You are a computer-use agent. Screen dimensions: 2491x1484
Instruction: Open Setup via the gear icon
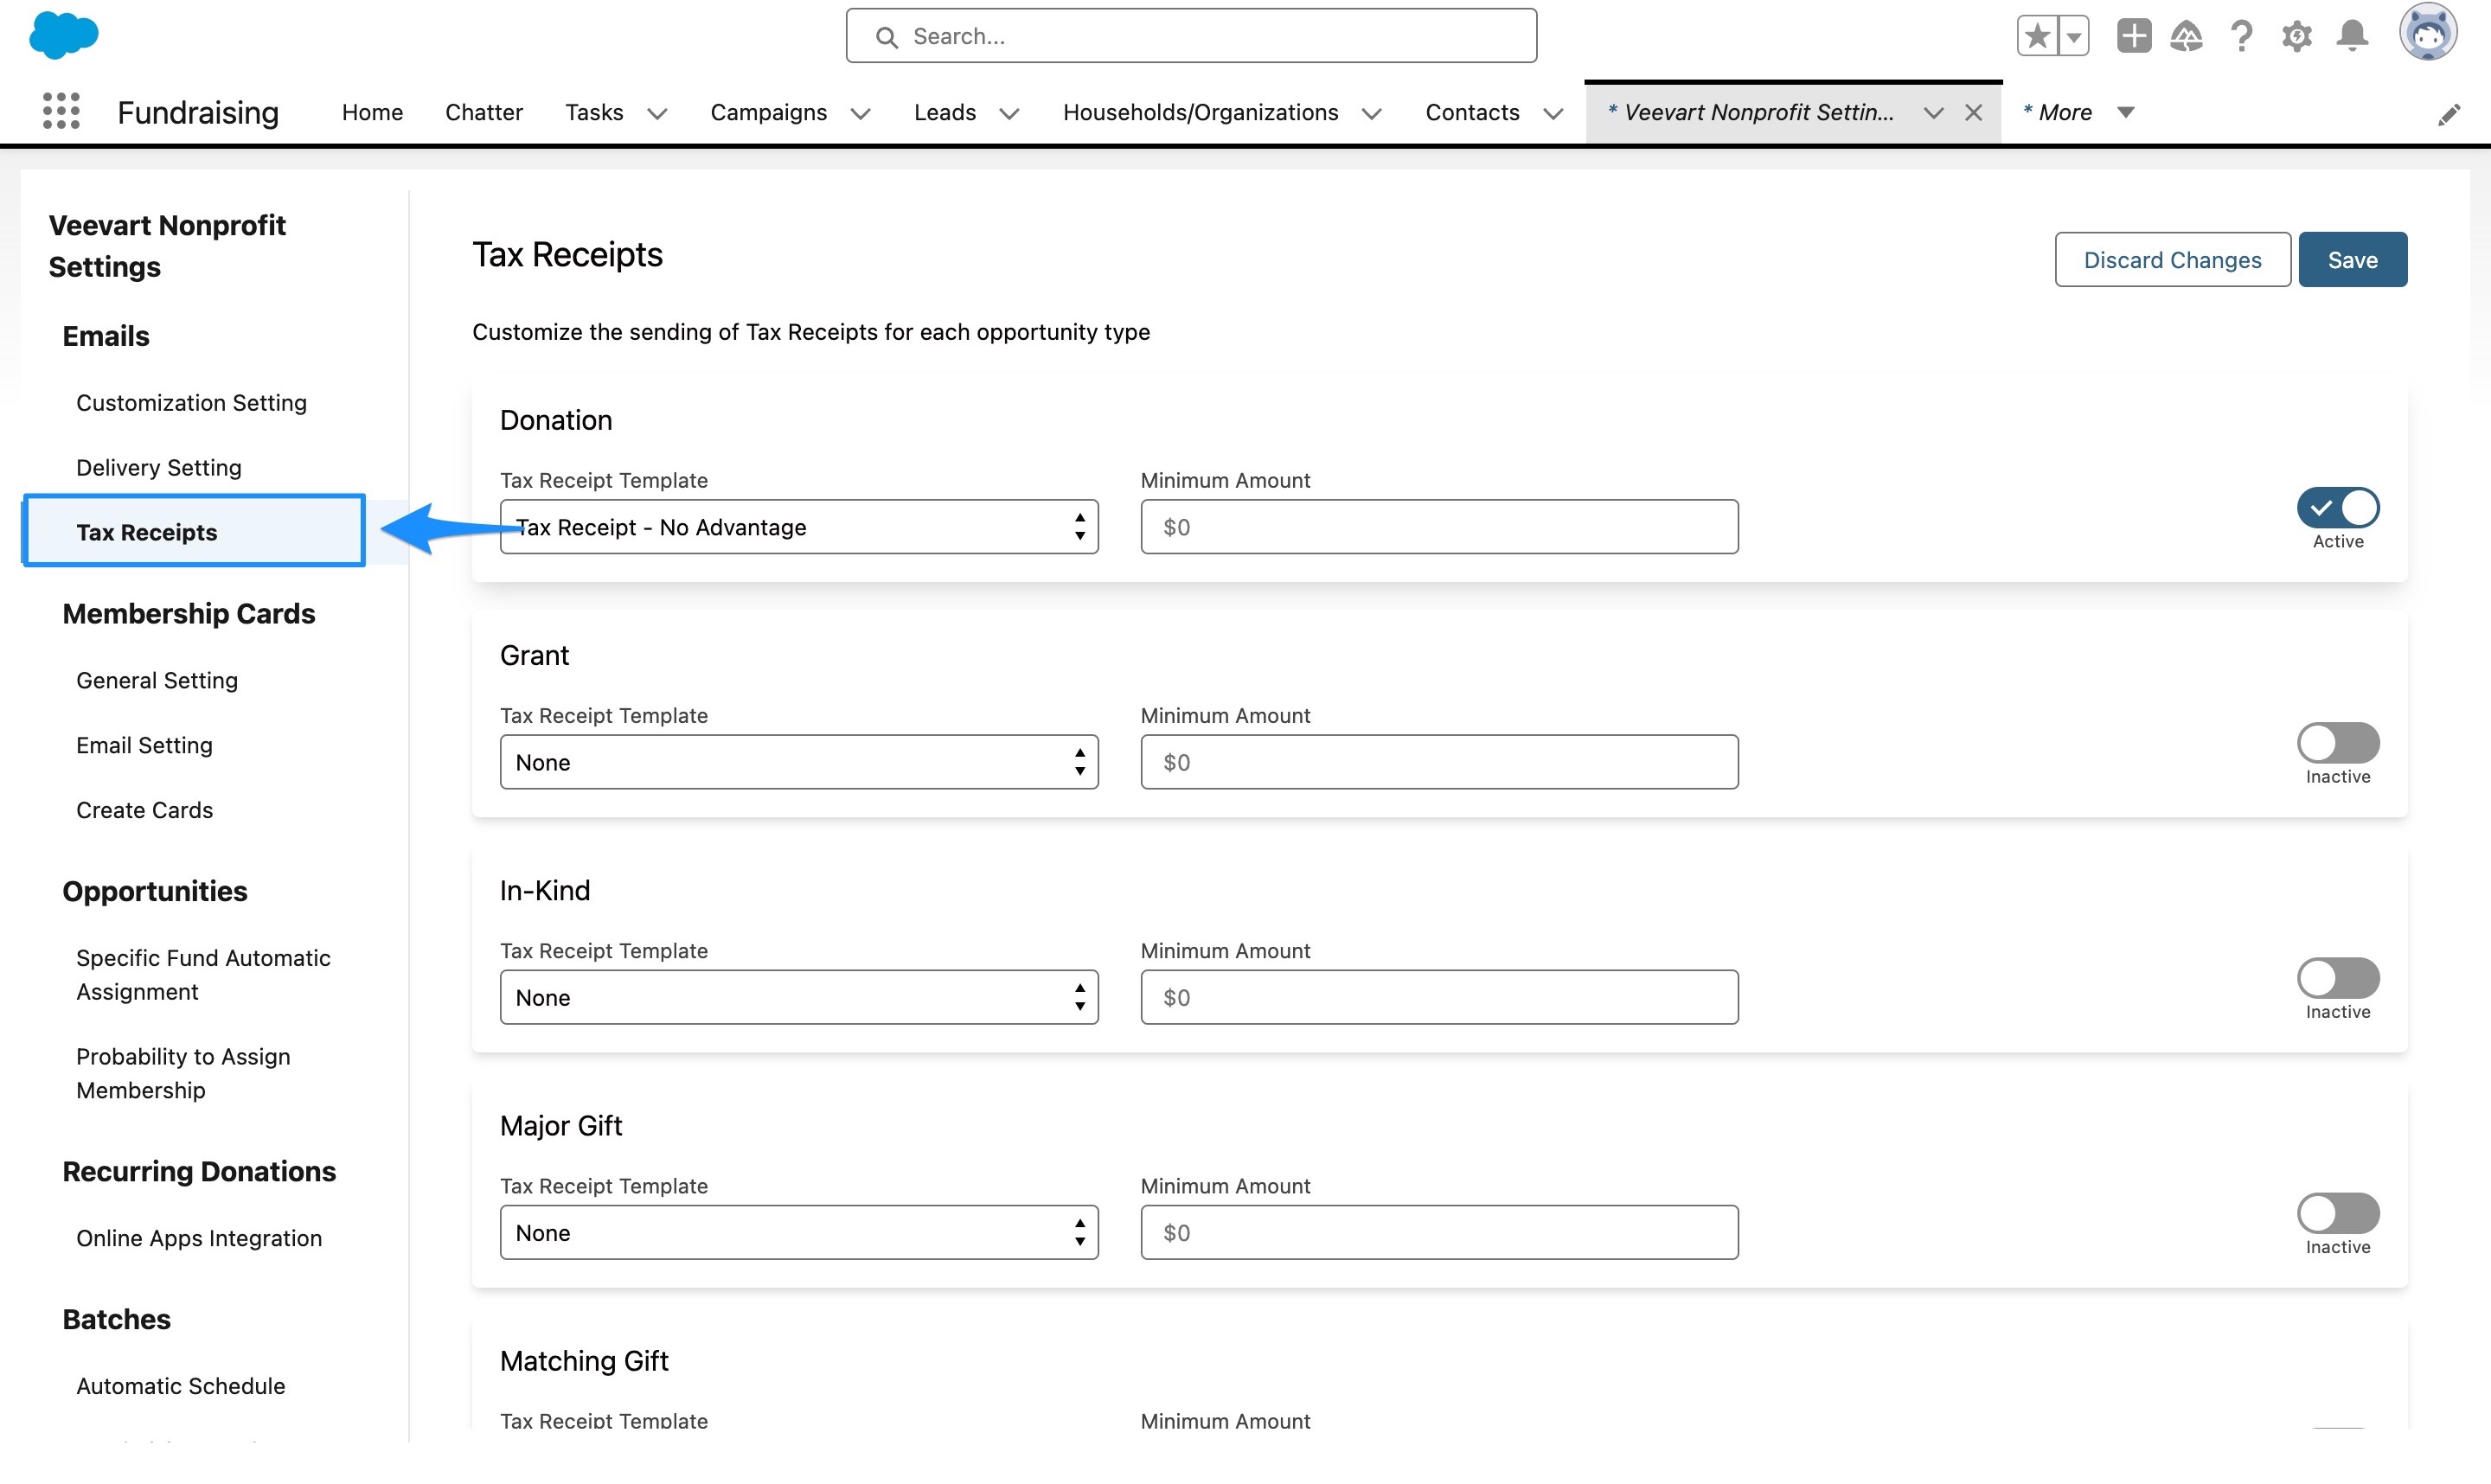tap(2296, 36)
